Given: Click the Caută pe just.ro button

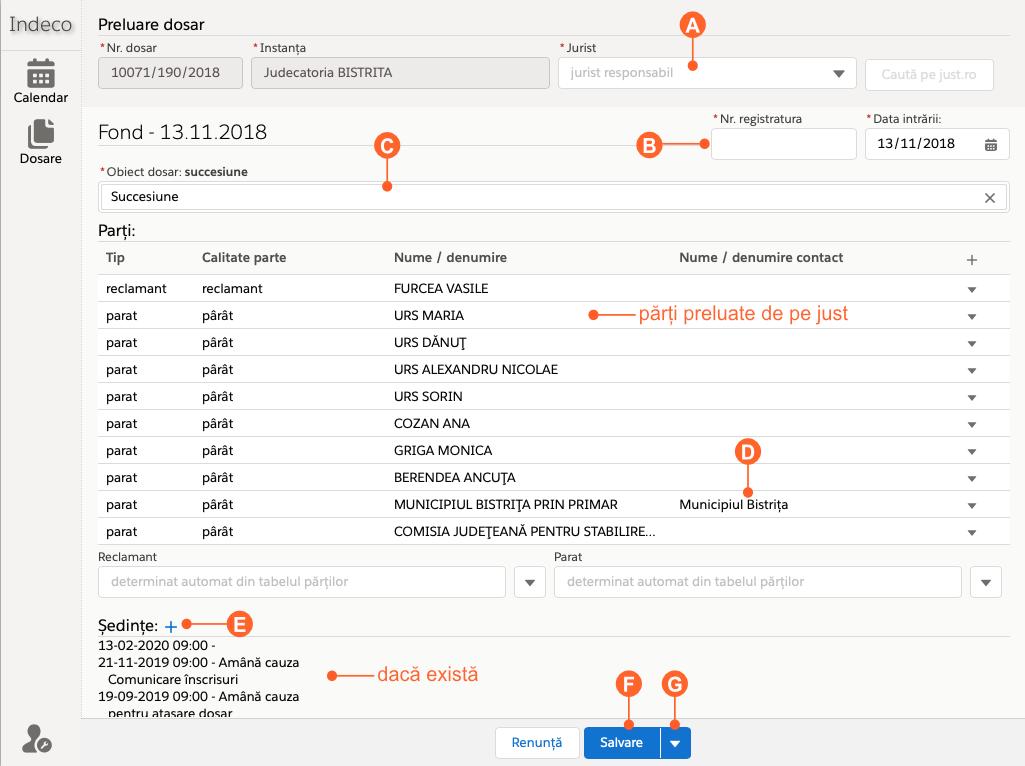Looking at the screenshot, I should tap(929, 74).
